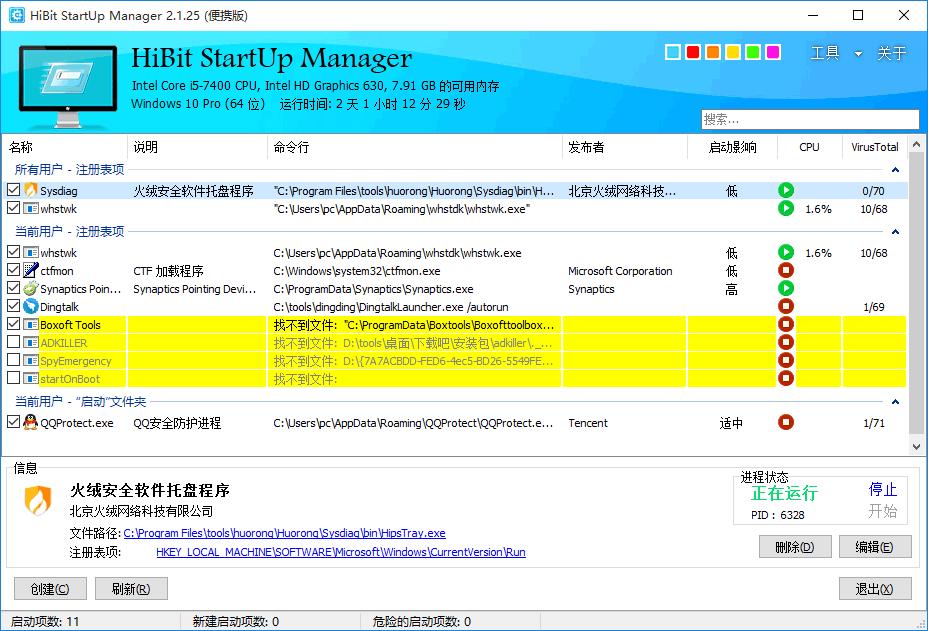
Task: Click the red stopped icon for QQProtect.exe
Action: (x=785, y=423)
